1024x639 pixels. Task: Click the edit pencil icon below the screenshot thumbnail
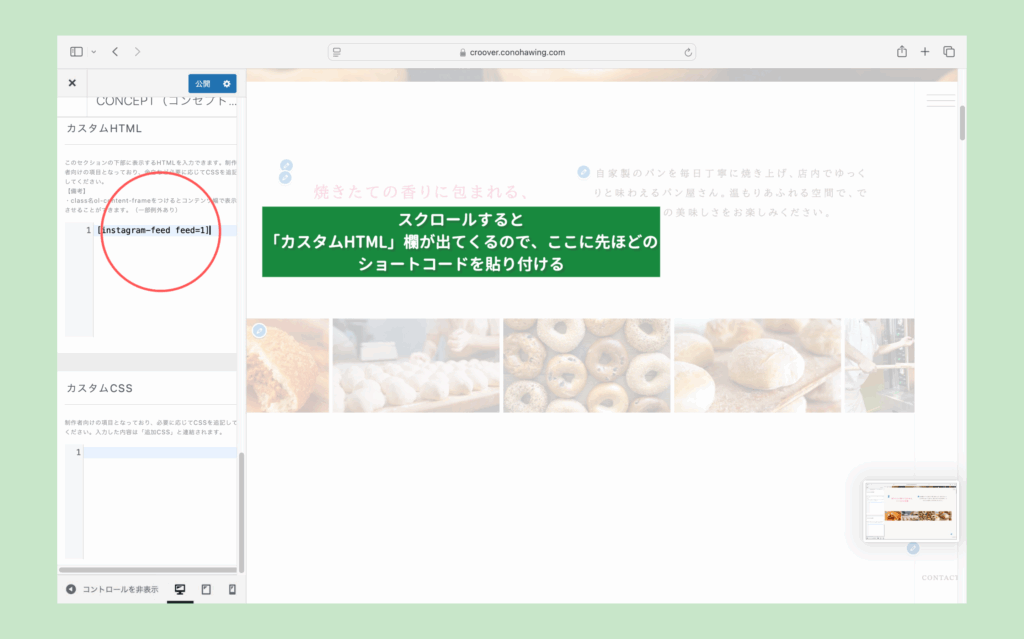(913, 548)
